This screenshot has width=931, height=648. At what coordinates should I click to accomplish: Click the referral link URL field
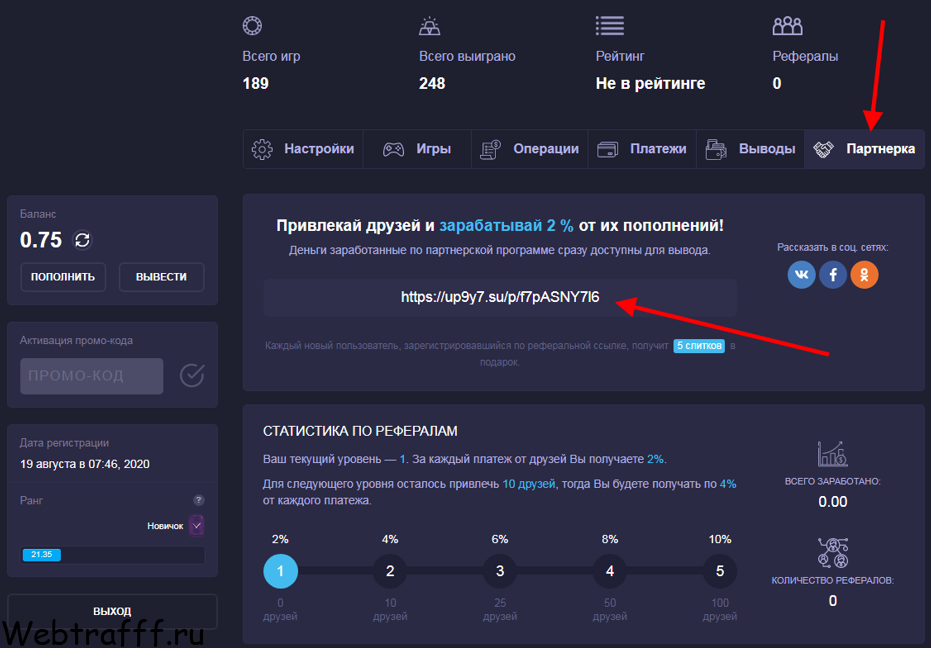[x=500, y=297]
